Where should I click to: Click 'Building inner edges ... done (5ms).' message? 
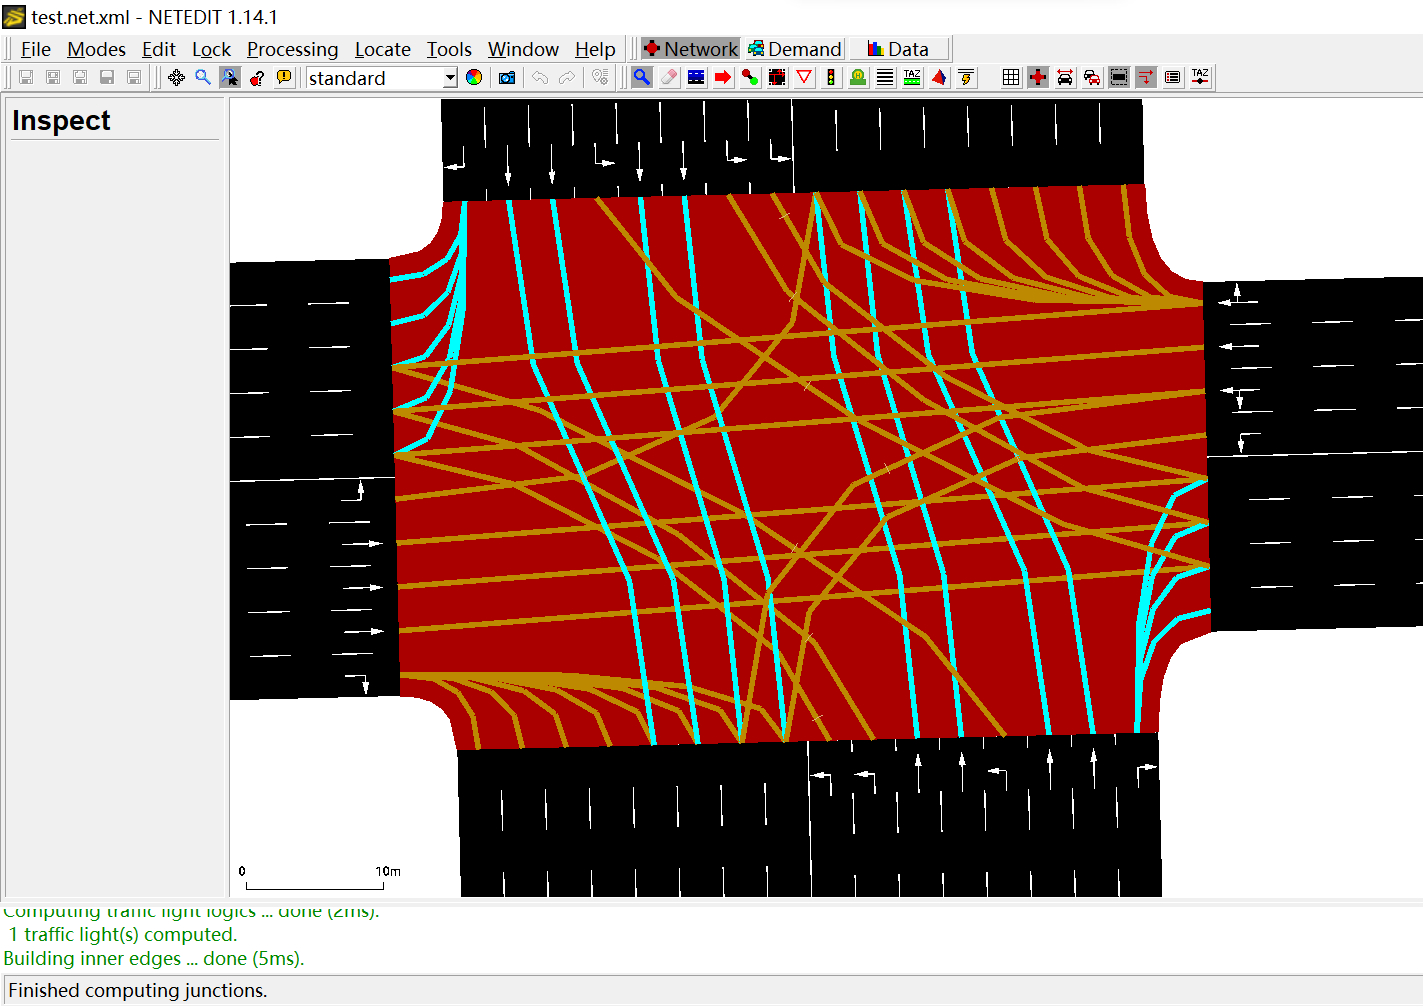pyautogui.click(x=154, y=958)
